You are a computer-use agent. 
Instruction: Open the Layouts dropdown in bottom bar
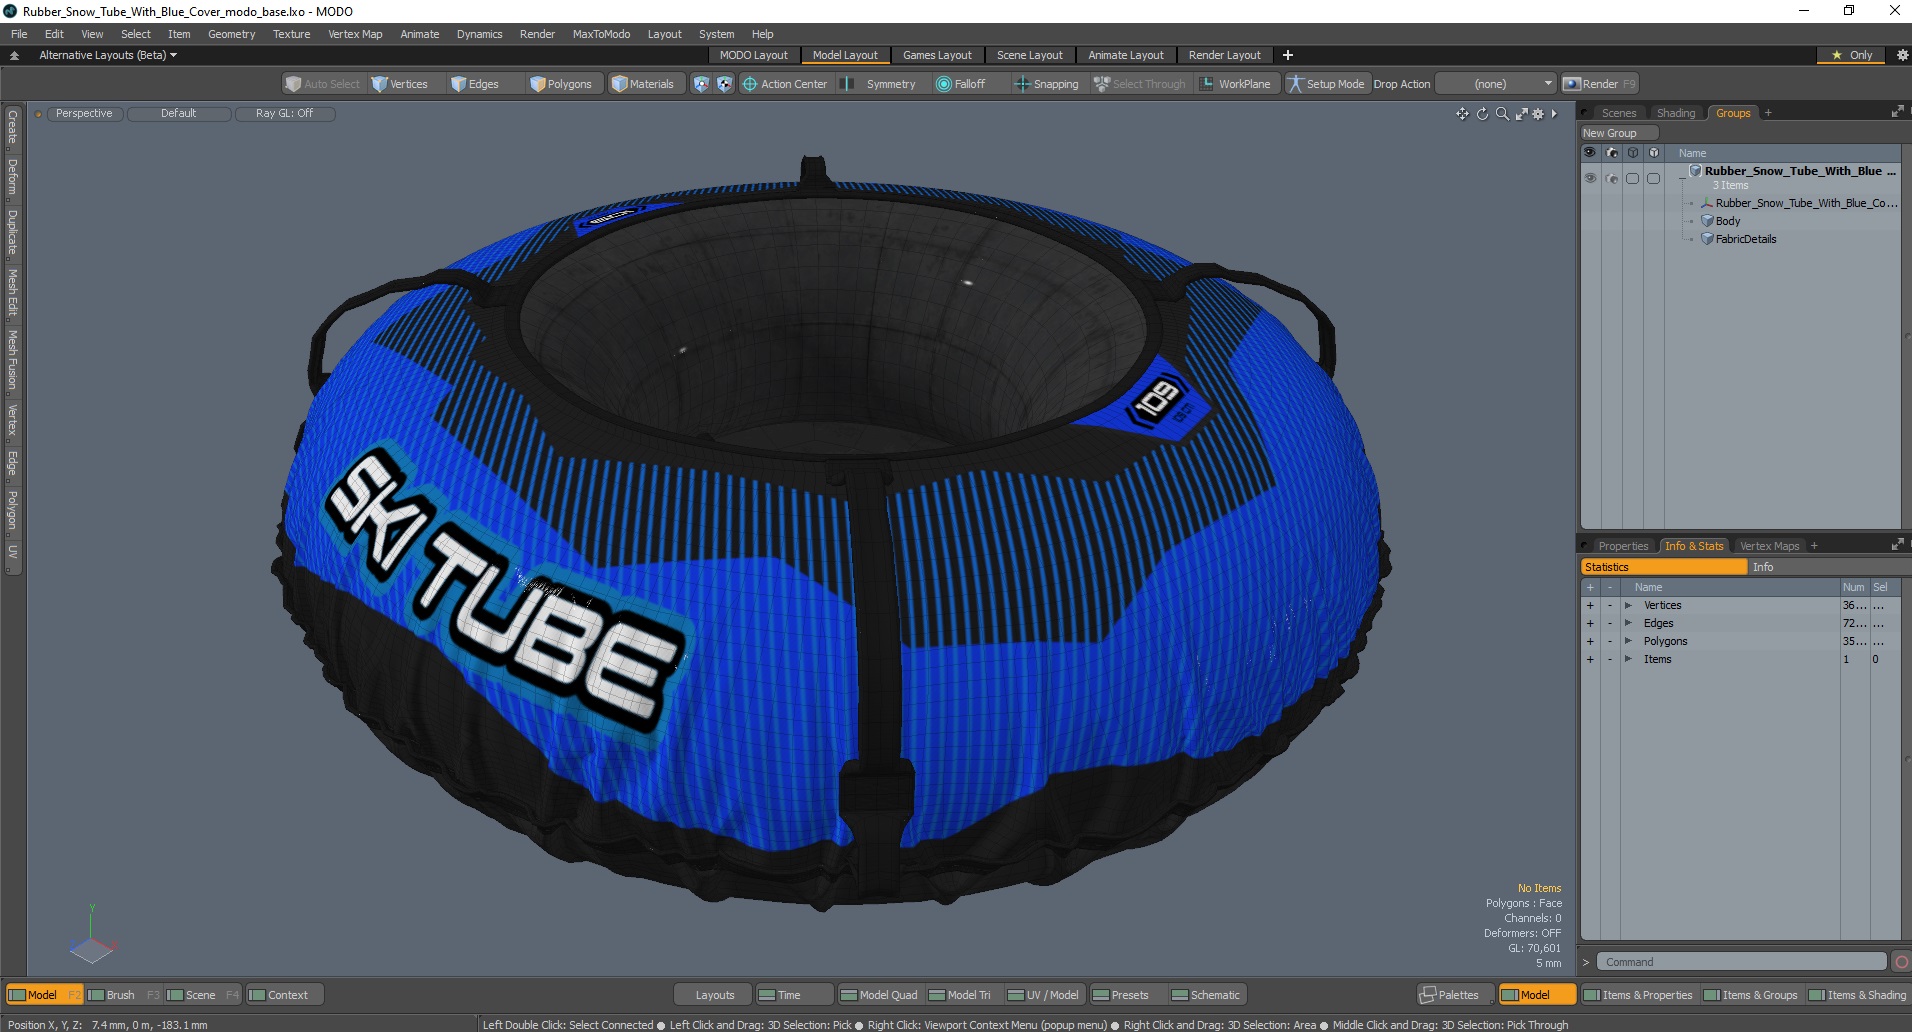point(714,995)
